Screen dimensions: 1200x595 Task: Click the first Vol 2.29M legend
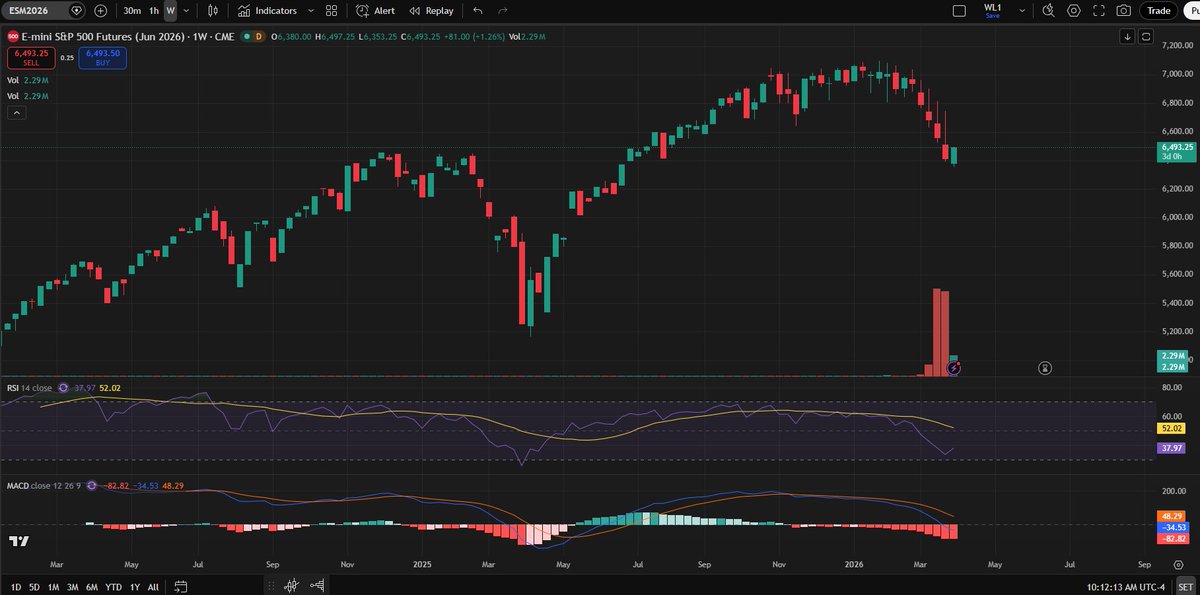click(27, 80)
